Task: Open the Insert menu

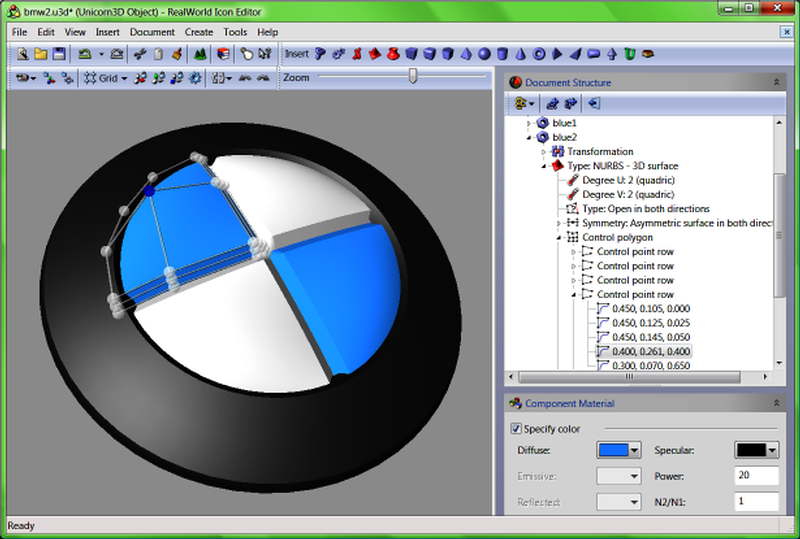Action: [x=108, y=32]
